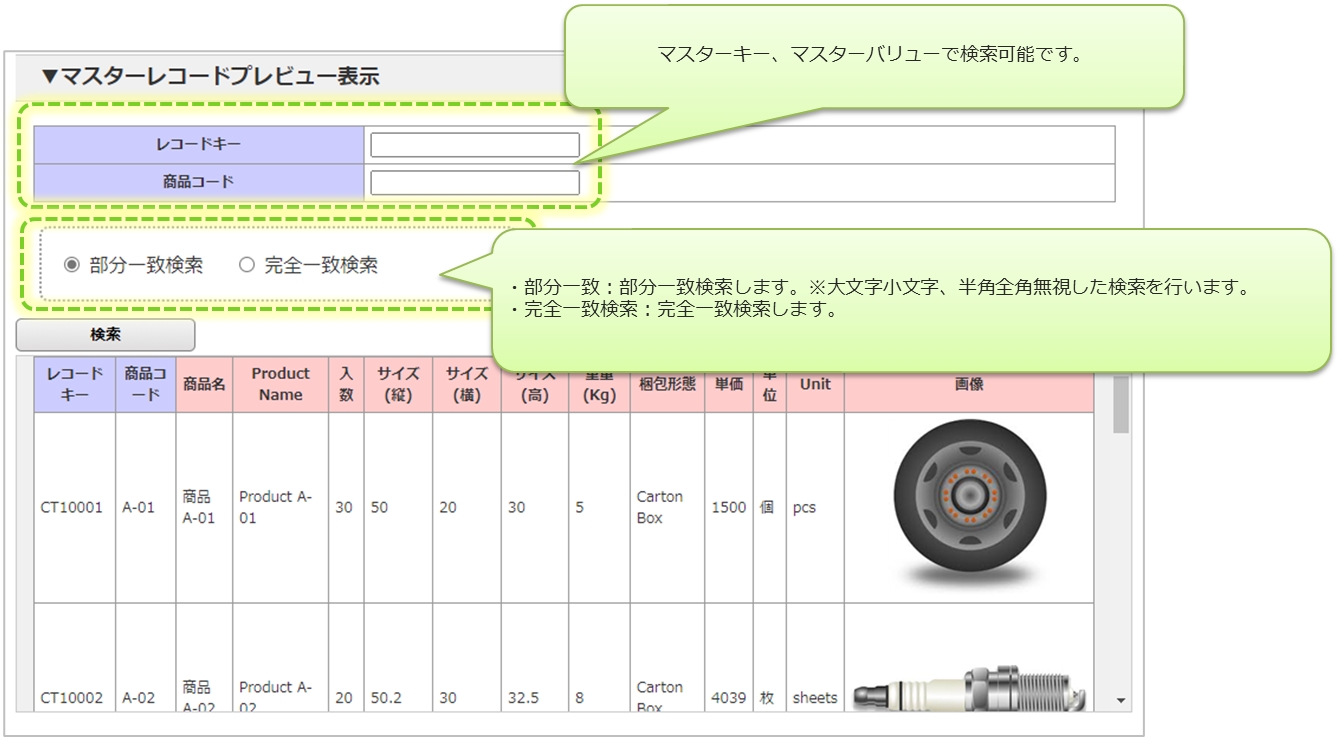Click the Unit column header
This screenshot has width=1339, height=737.
[x=815, y=384]
